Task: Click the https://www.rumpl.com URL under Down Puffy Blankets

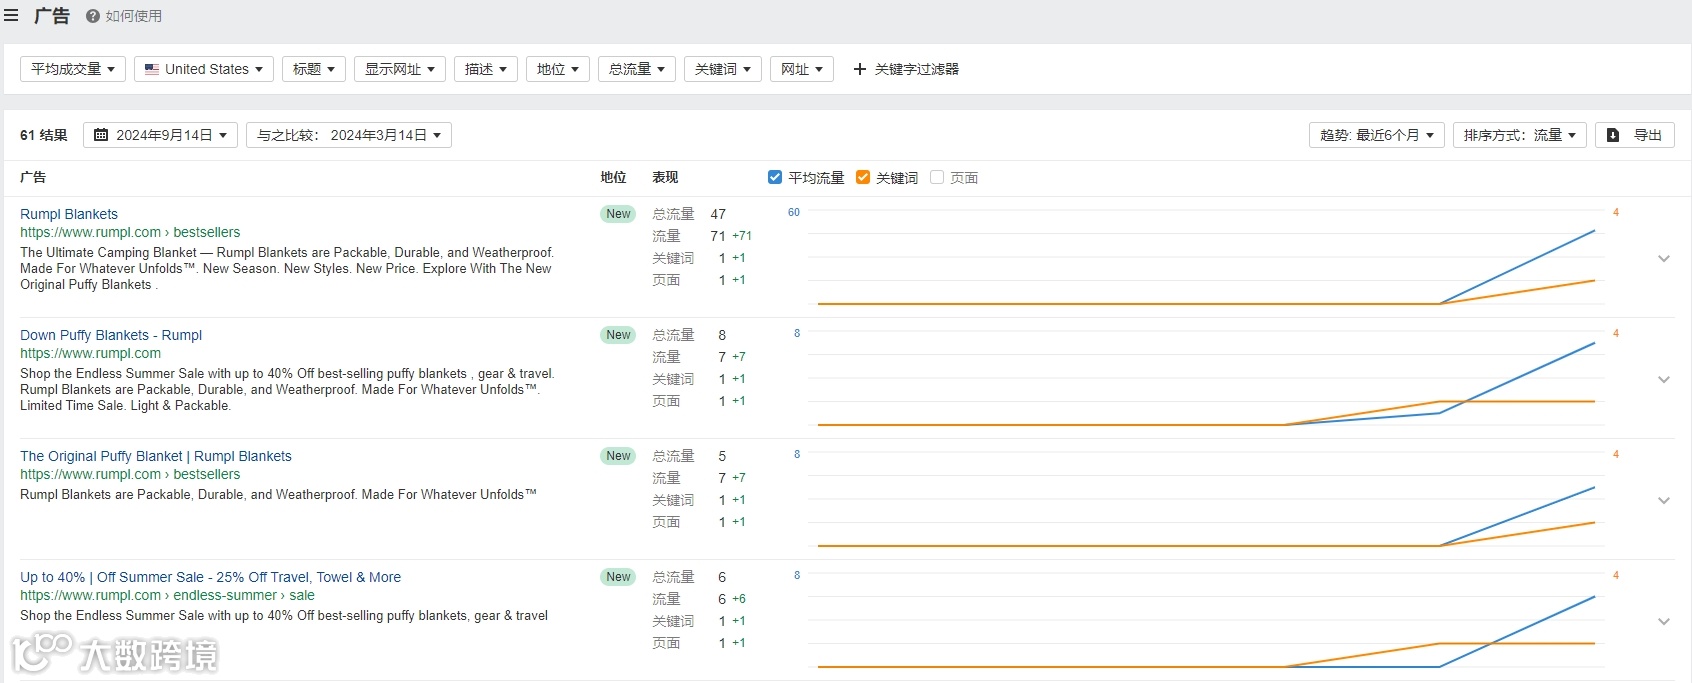Action: (x=90, y=353)
